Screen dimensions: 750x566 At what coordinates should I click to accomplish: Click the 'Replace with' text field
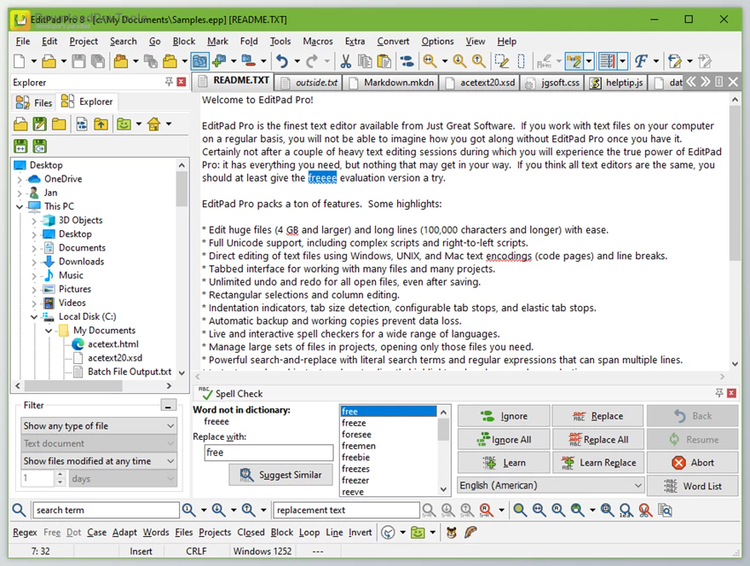point(269,452)
